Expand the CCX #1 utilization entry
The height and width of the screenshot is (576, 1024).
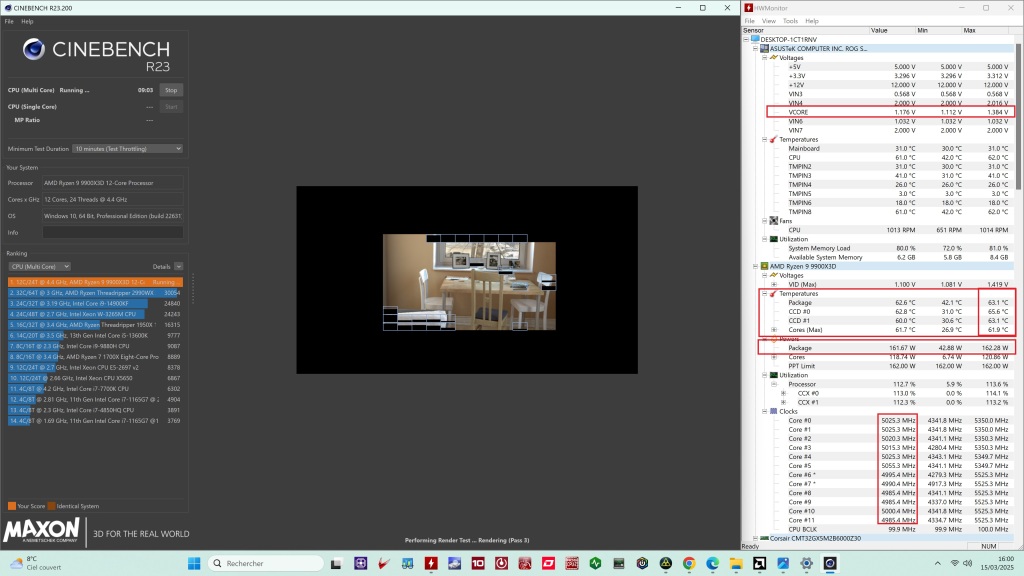[x=783, y=402]
